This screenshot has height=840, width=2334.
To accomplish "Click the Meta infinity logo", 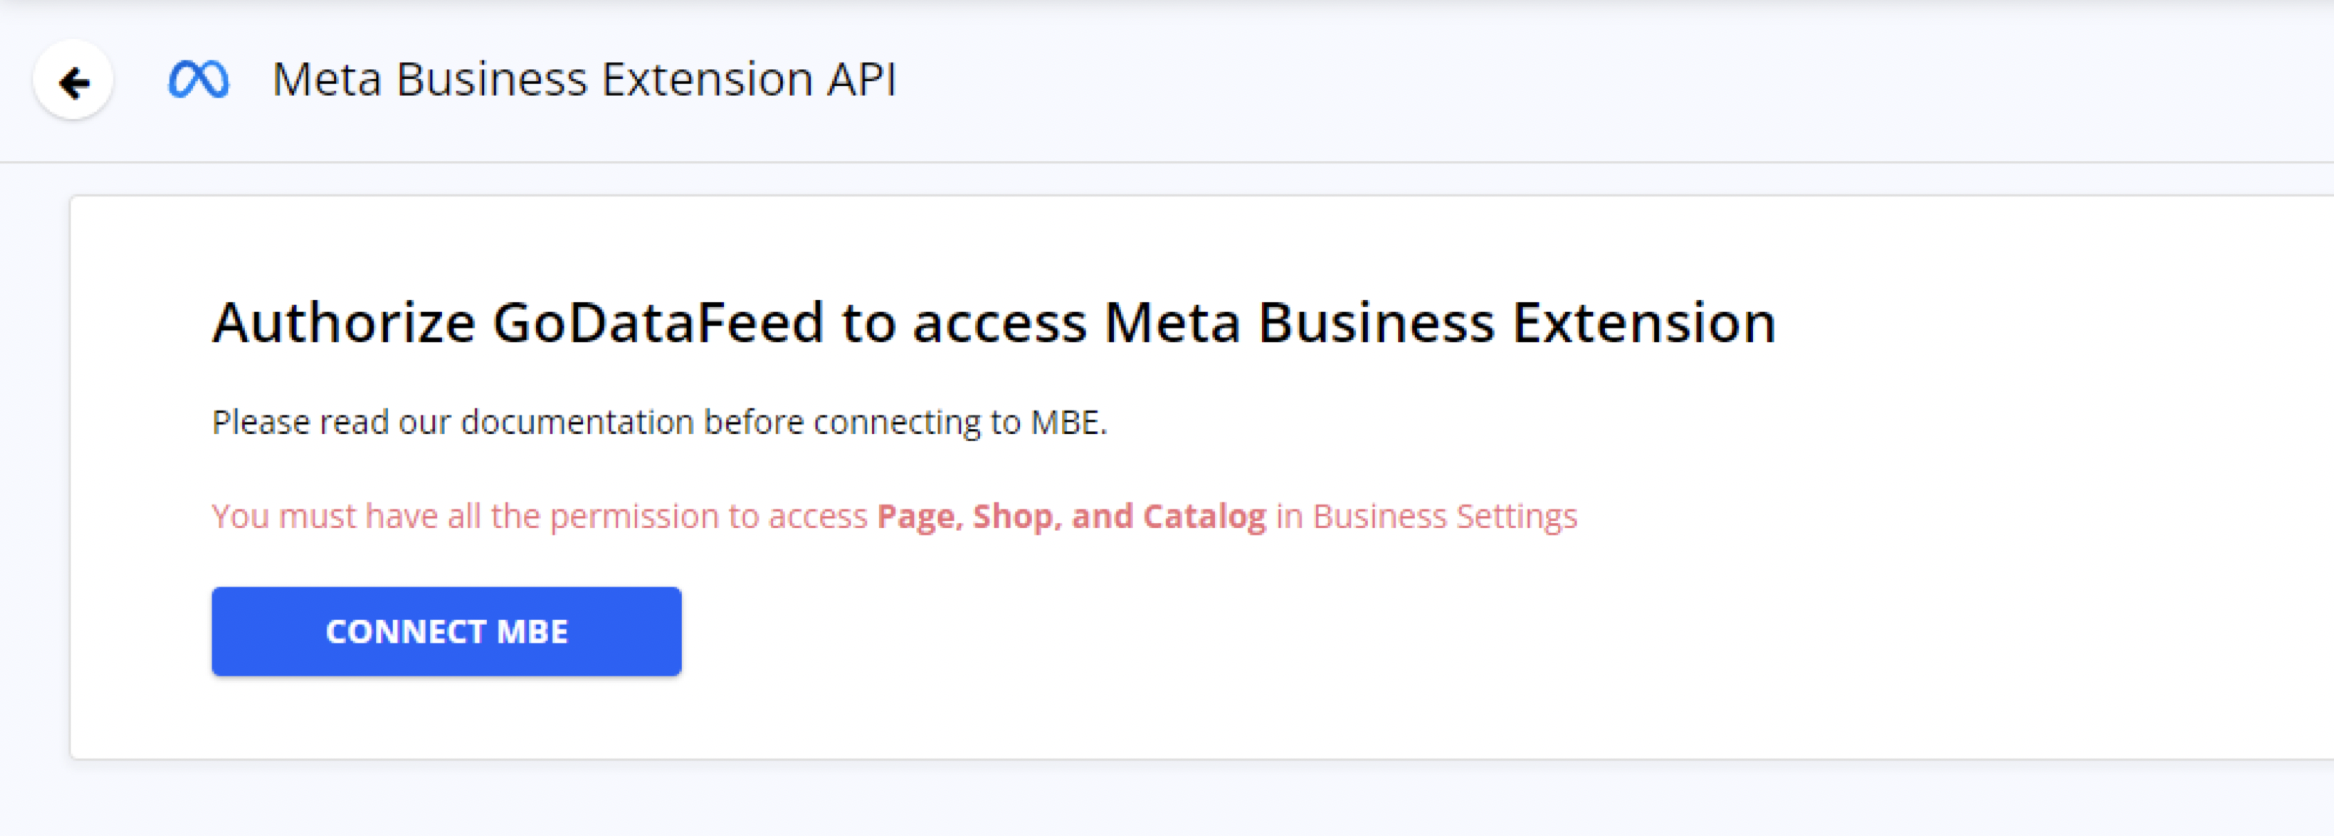I will 198,80.
